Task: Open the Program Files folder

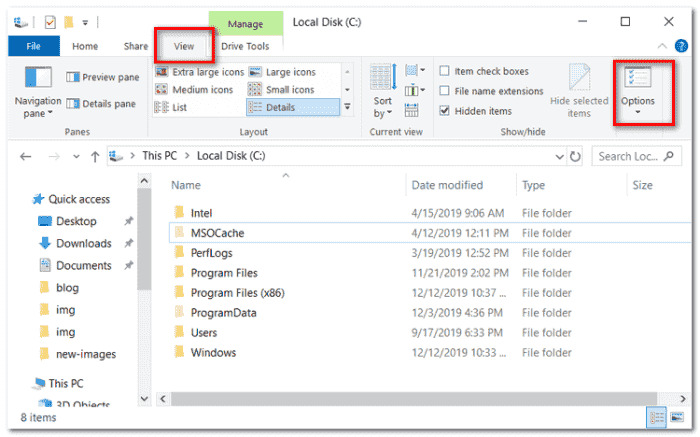Action: click(x=223, y=273)
